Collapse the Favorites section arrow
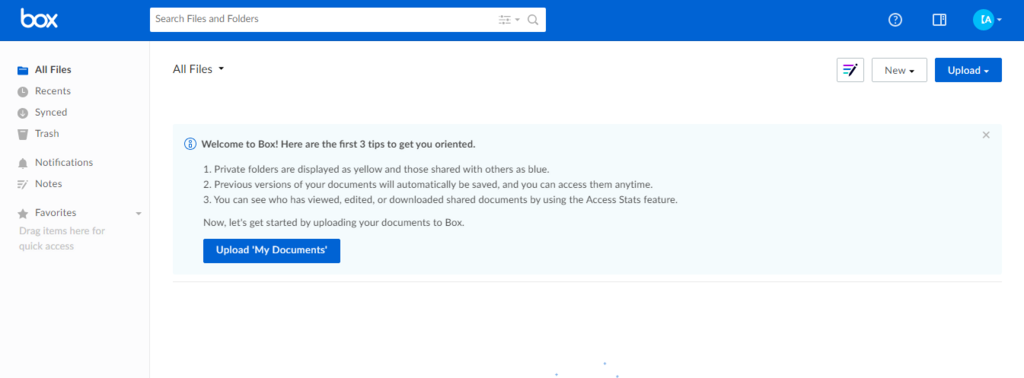The image size is (1024, 378). (138, 213)
